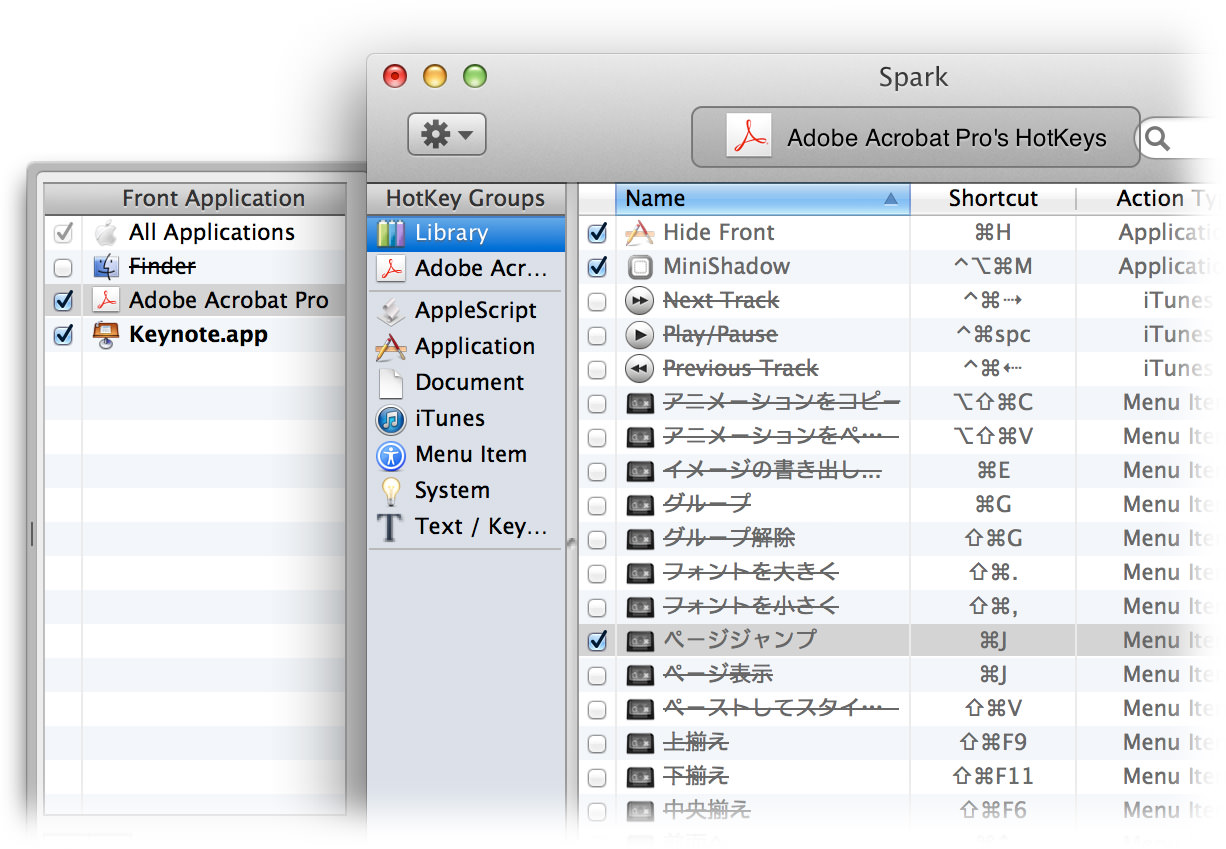The image size is (1226, 849).
Task: Select Library in HotKey Groups
Action: pyautogui.click(x=466, y=233)
